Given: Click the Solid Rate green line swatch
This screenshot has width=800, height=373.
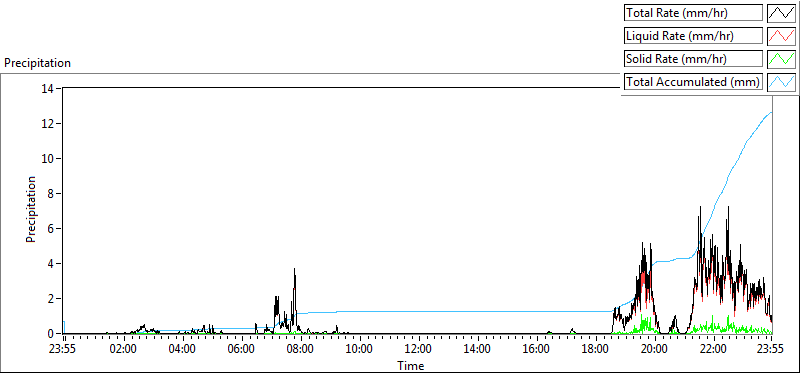Looking at the screenshot, I should [782, 59].
